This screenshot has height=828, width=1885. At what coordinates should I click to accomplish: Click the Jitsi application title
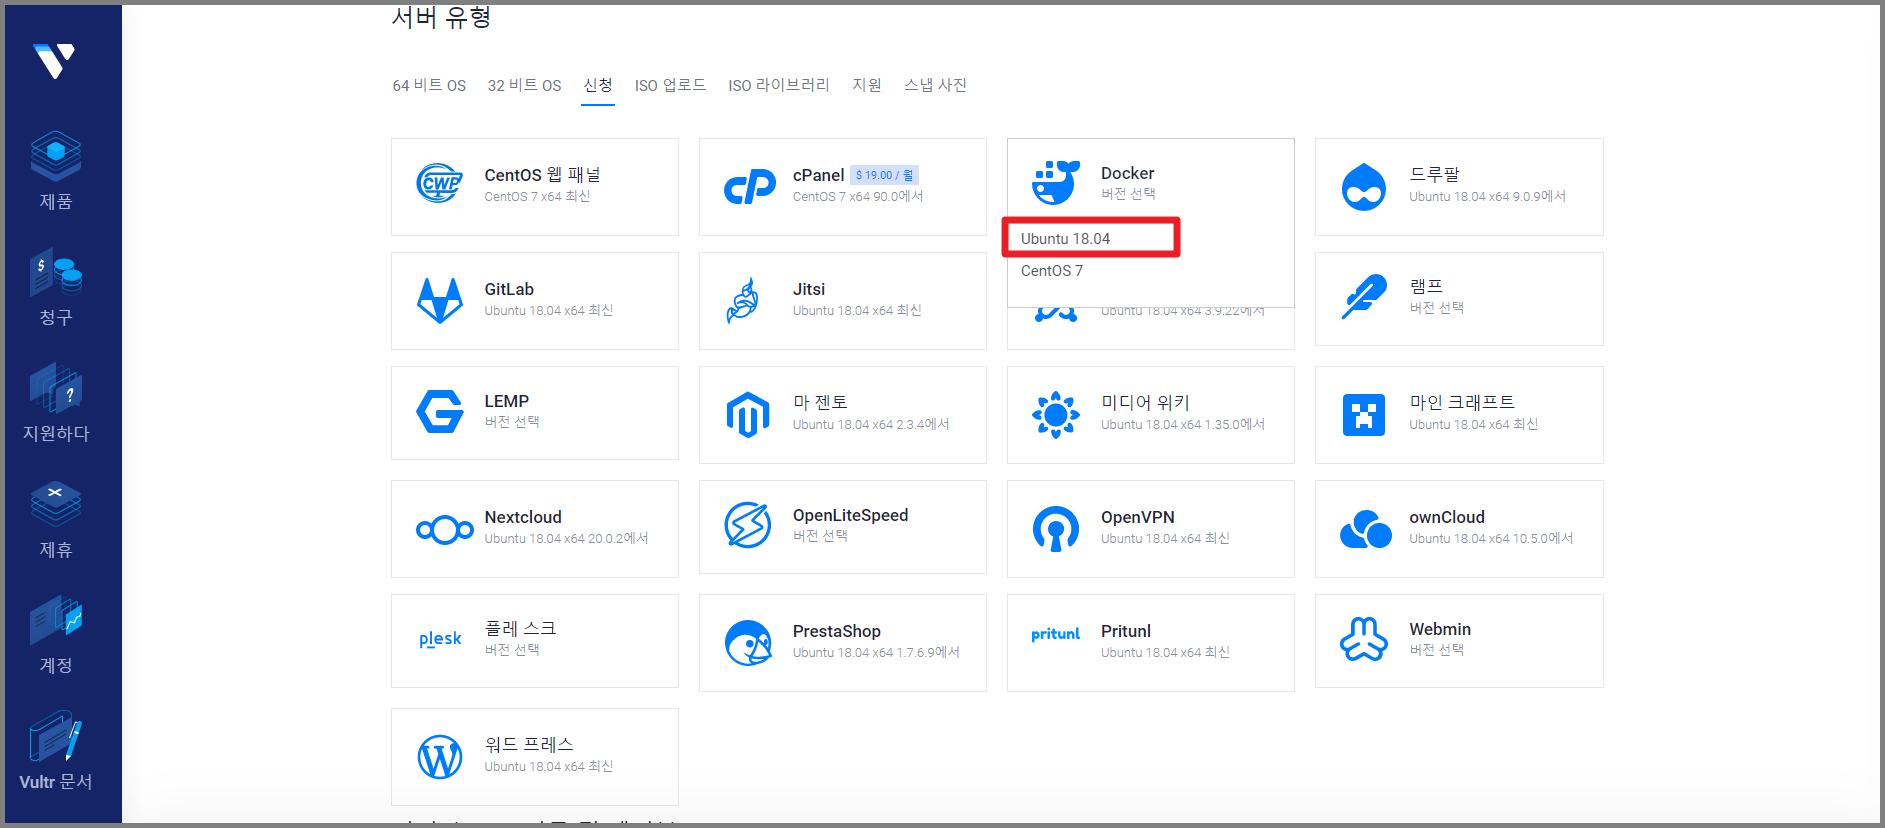click(x=809, y=289)
